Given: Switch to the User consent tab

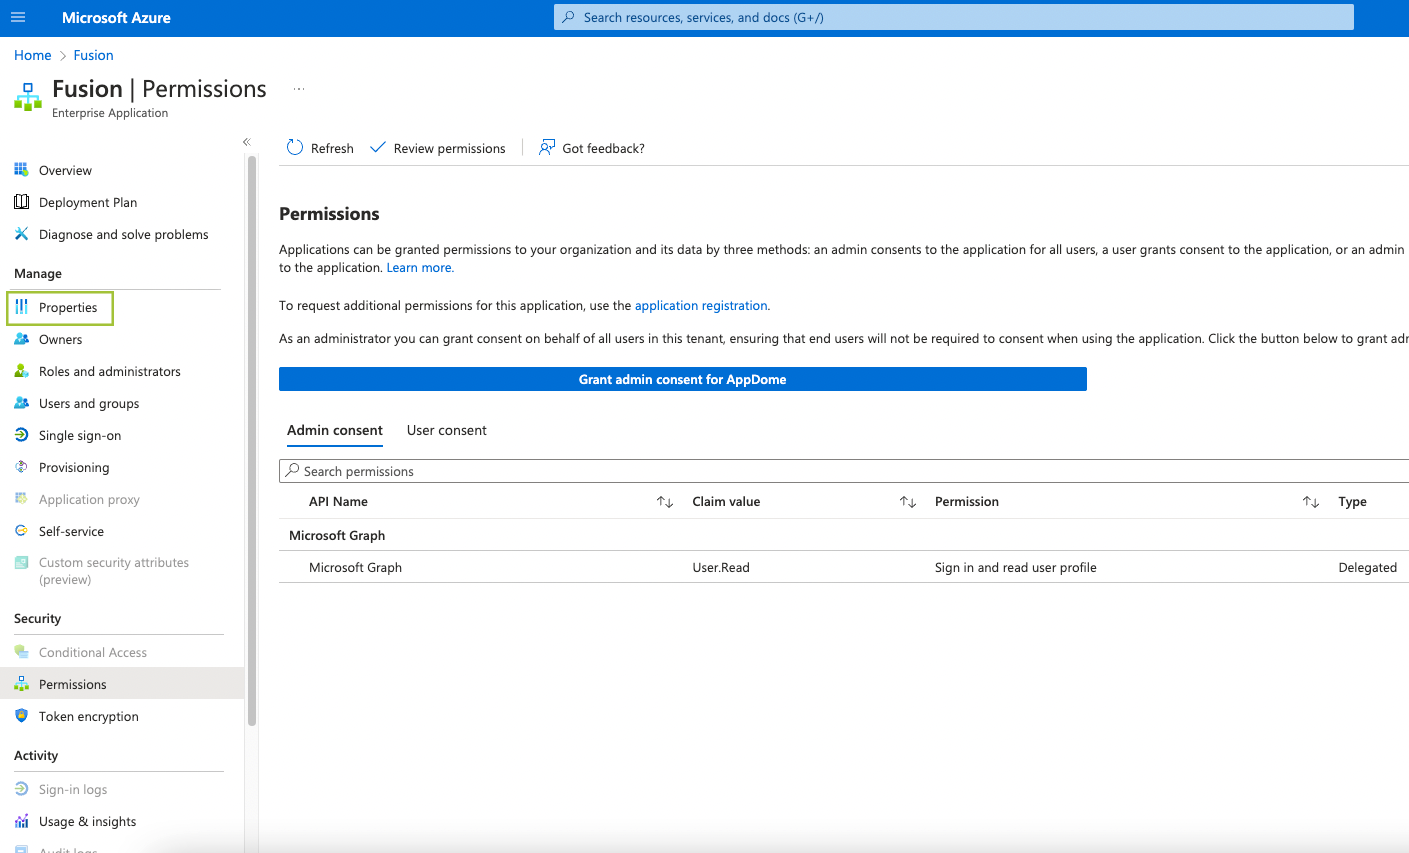Looking at the screenshot, I should 446,431.
